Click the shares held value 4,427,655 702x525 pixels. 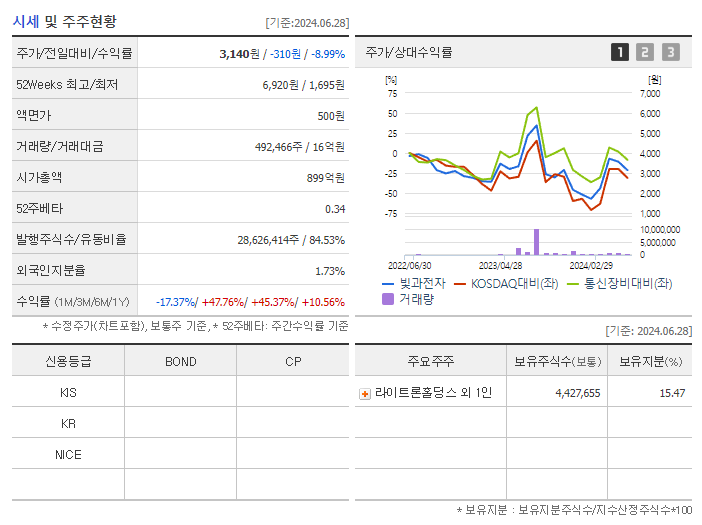[578, 393]
